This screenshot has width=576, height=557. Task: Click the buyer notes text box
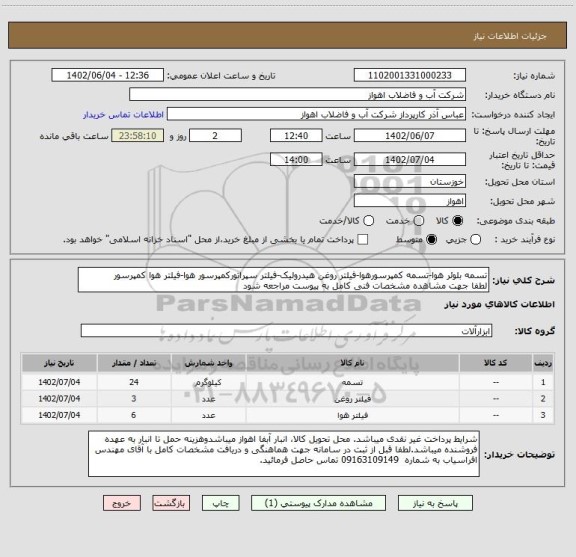pos(284,454)
